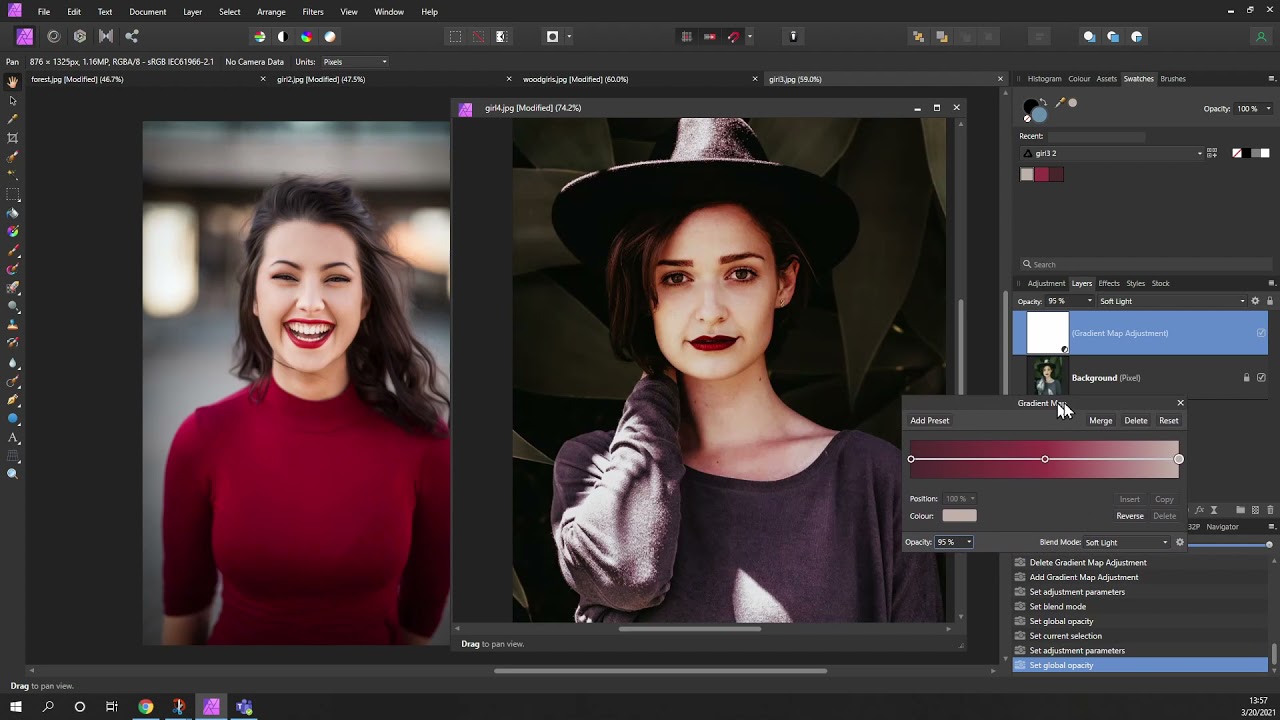Toggle the Quick Mask icon

coord(552,37)
